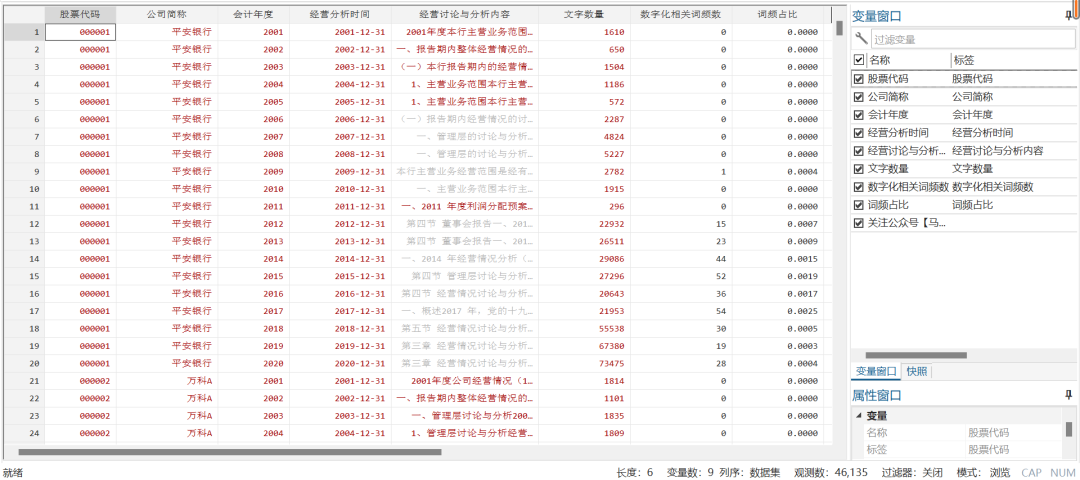Uncheck the 会计年度 variable checkbox
Image resolution: width=1080 pixels, height=480 pixels.
[x=858, y=115]
